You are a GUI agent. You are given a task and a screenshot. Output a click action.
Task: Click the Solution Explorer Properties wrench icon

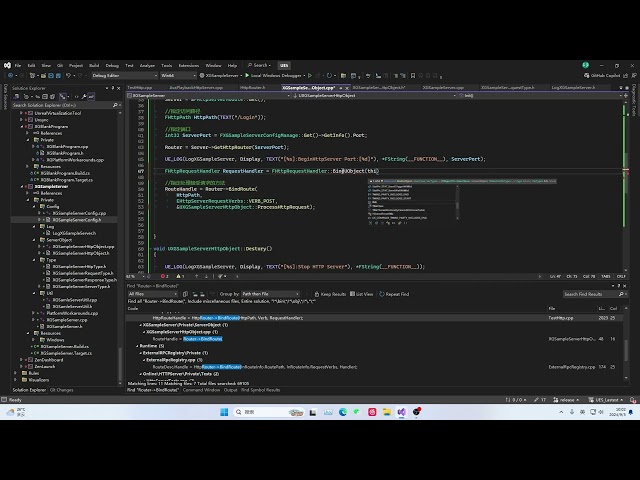click(x=84, y=96)
